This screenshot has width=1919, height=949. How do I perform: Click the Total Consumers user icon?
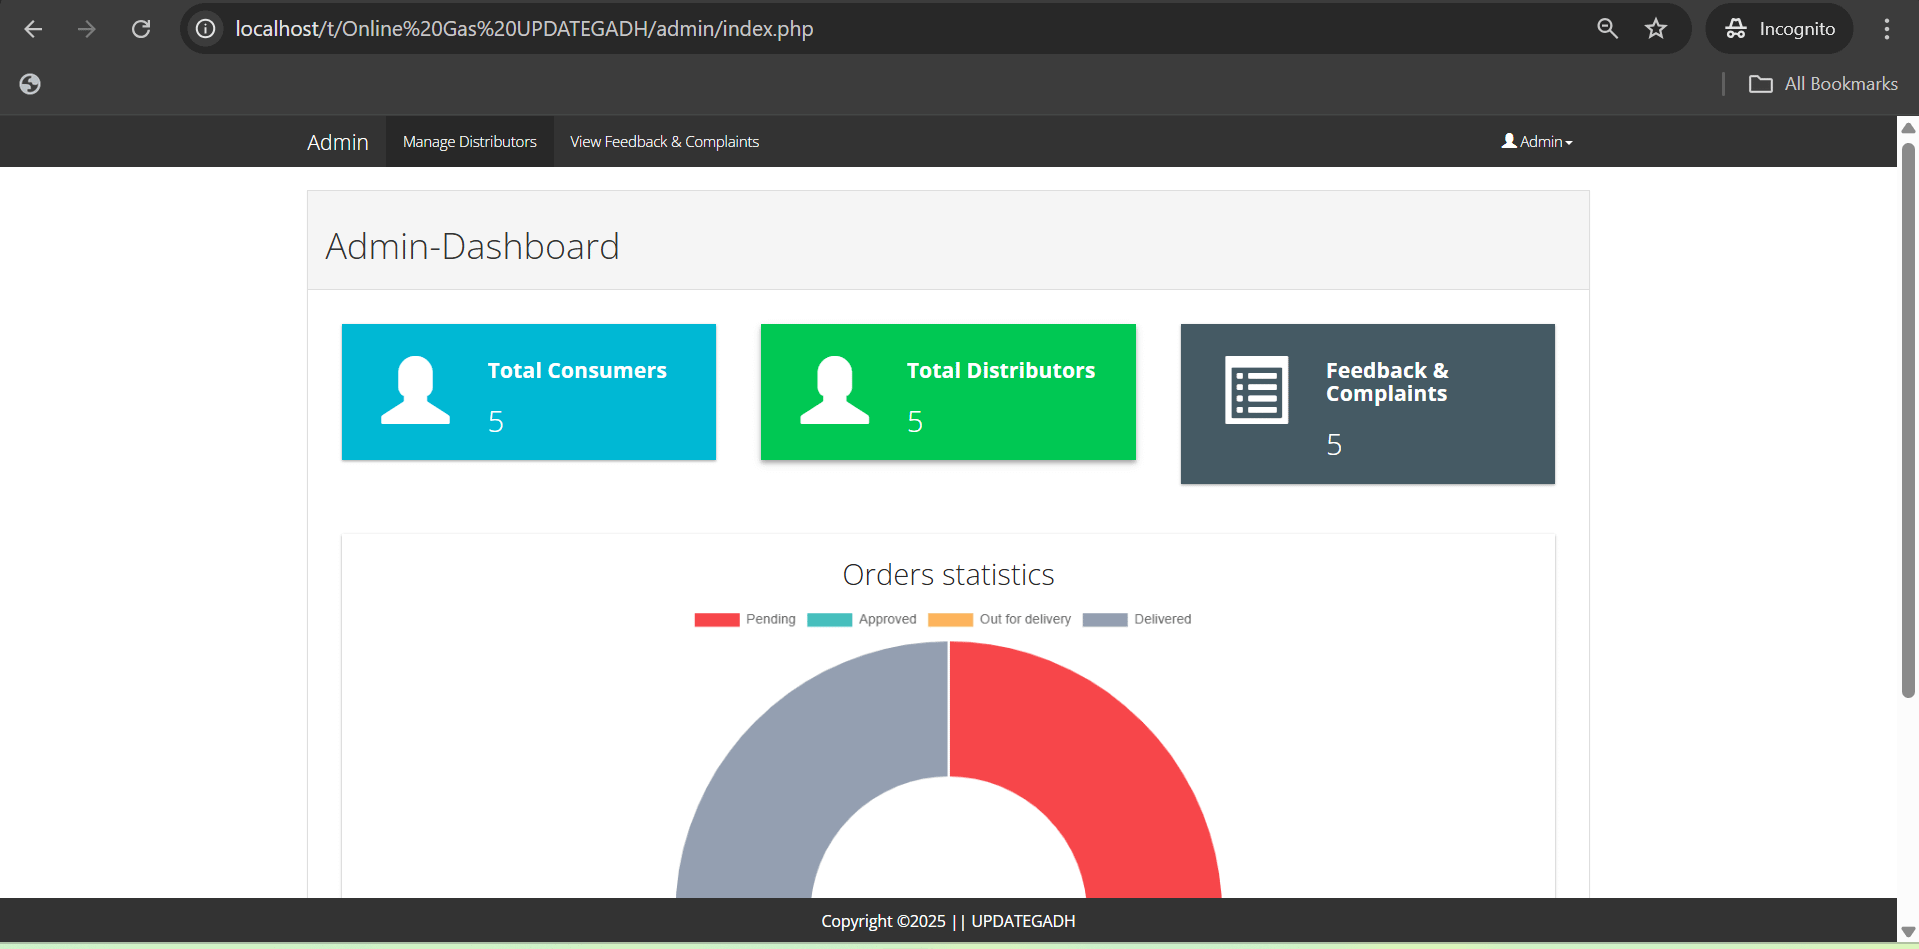coord(415,391)
